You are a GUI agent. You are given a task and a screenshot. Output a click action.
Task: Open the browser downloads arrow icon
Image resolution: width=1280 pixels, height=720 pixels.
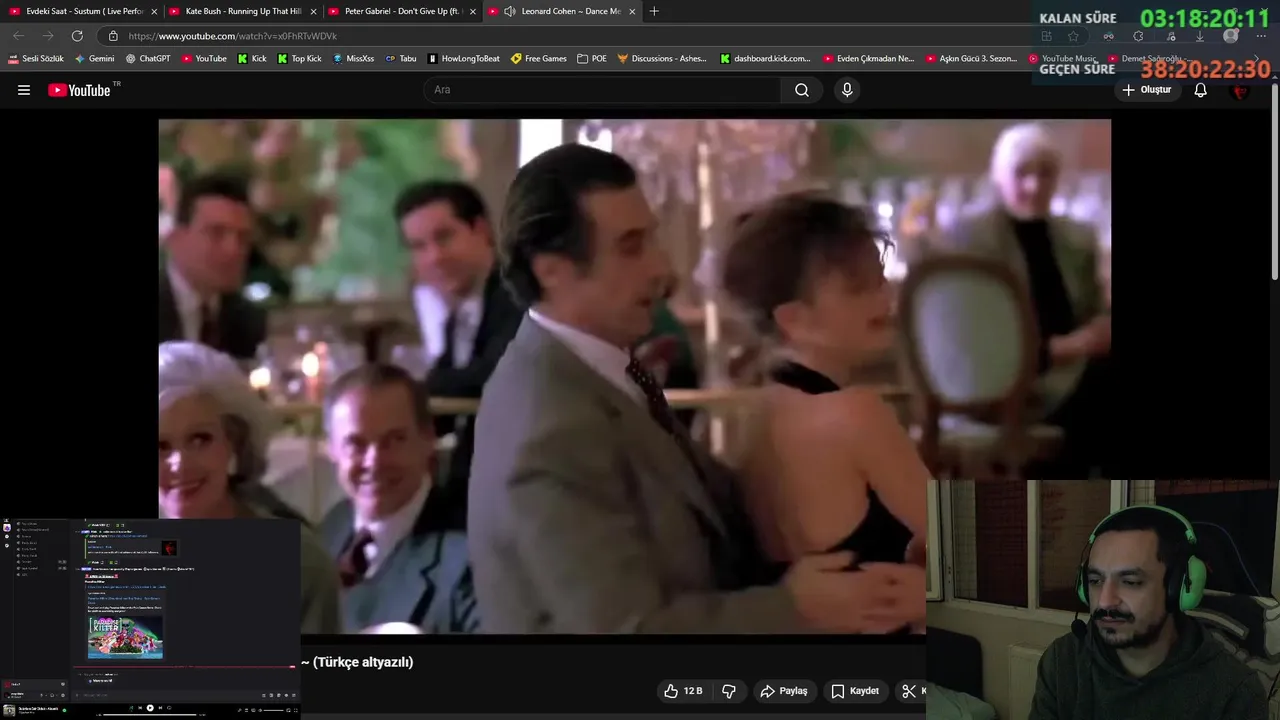[1200, 36]
